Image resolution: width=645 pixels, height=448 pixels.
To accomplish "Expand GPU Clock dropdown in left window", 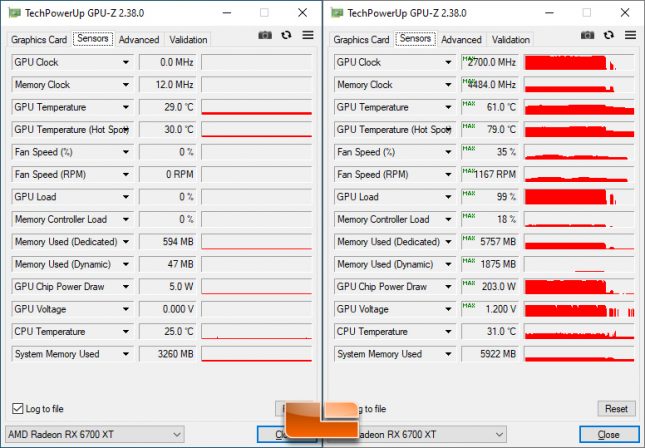I will 126,63.
